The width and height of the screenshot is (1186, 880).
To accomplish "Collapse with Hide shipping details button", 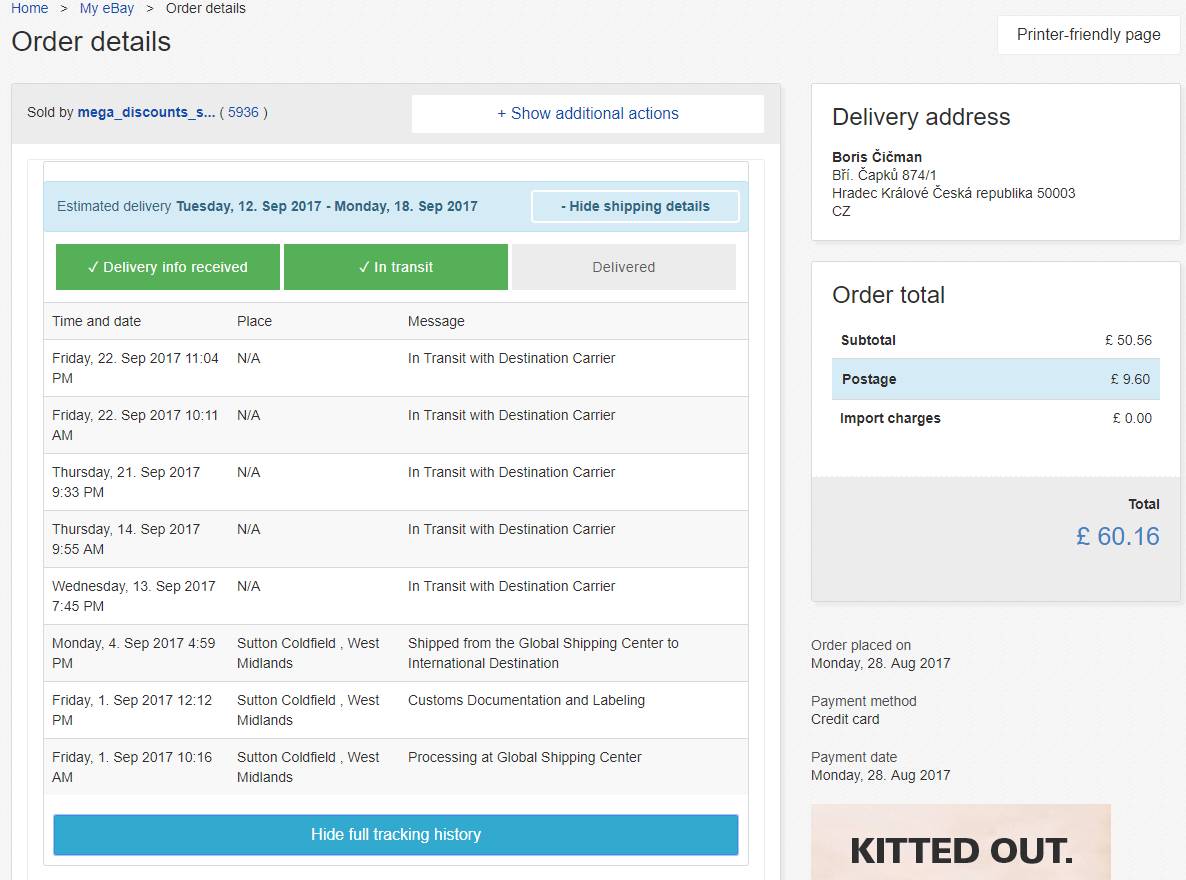I will click(635, 207).
